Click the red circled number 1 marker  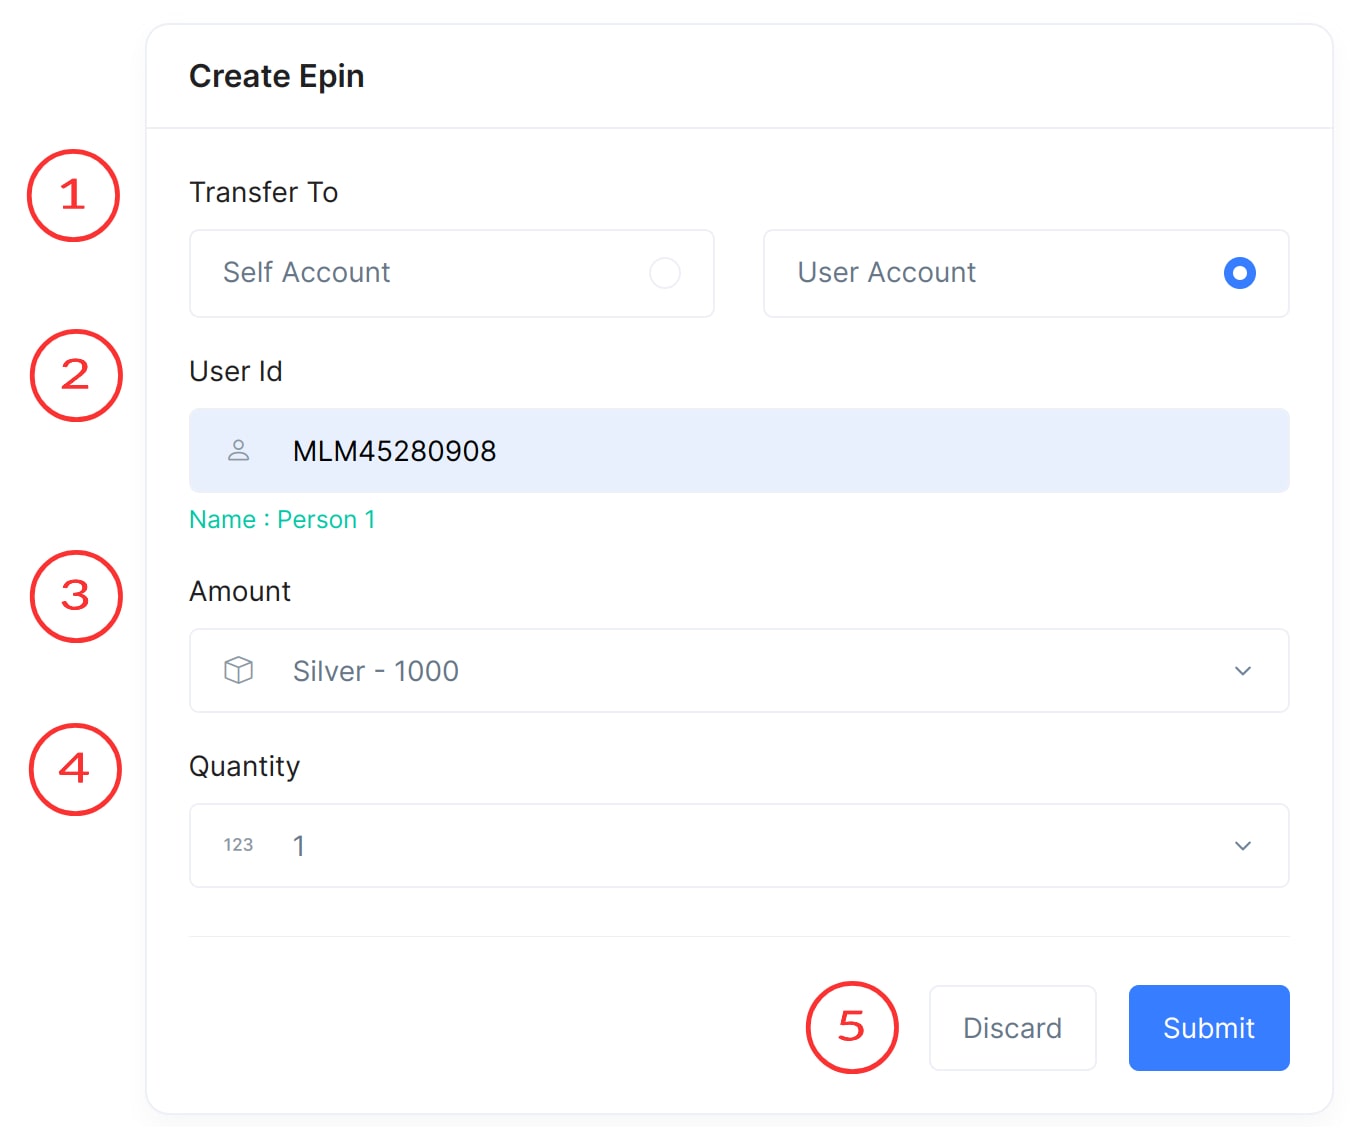click(73, 195)
